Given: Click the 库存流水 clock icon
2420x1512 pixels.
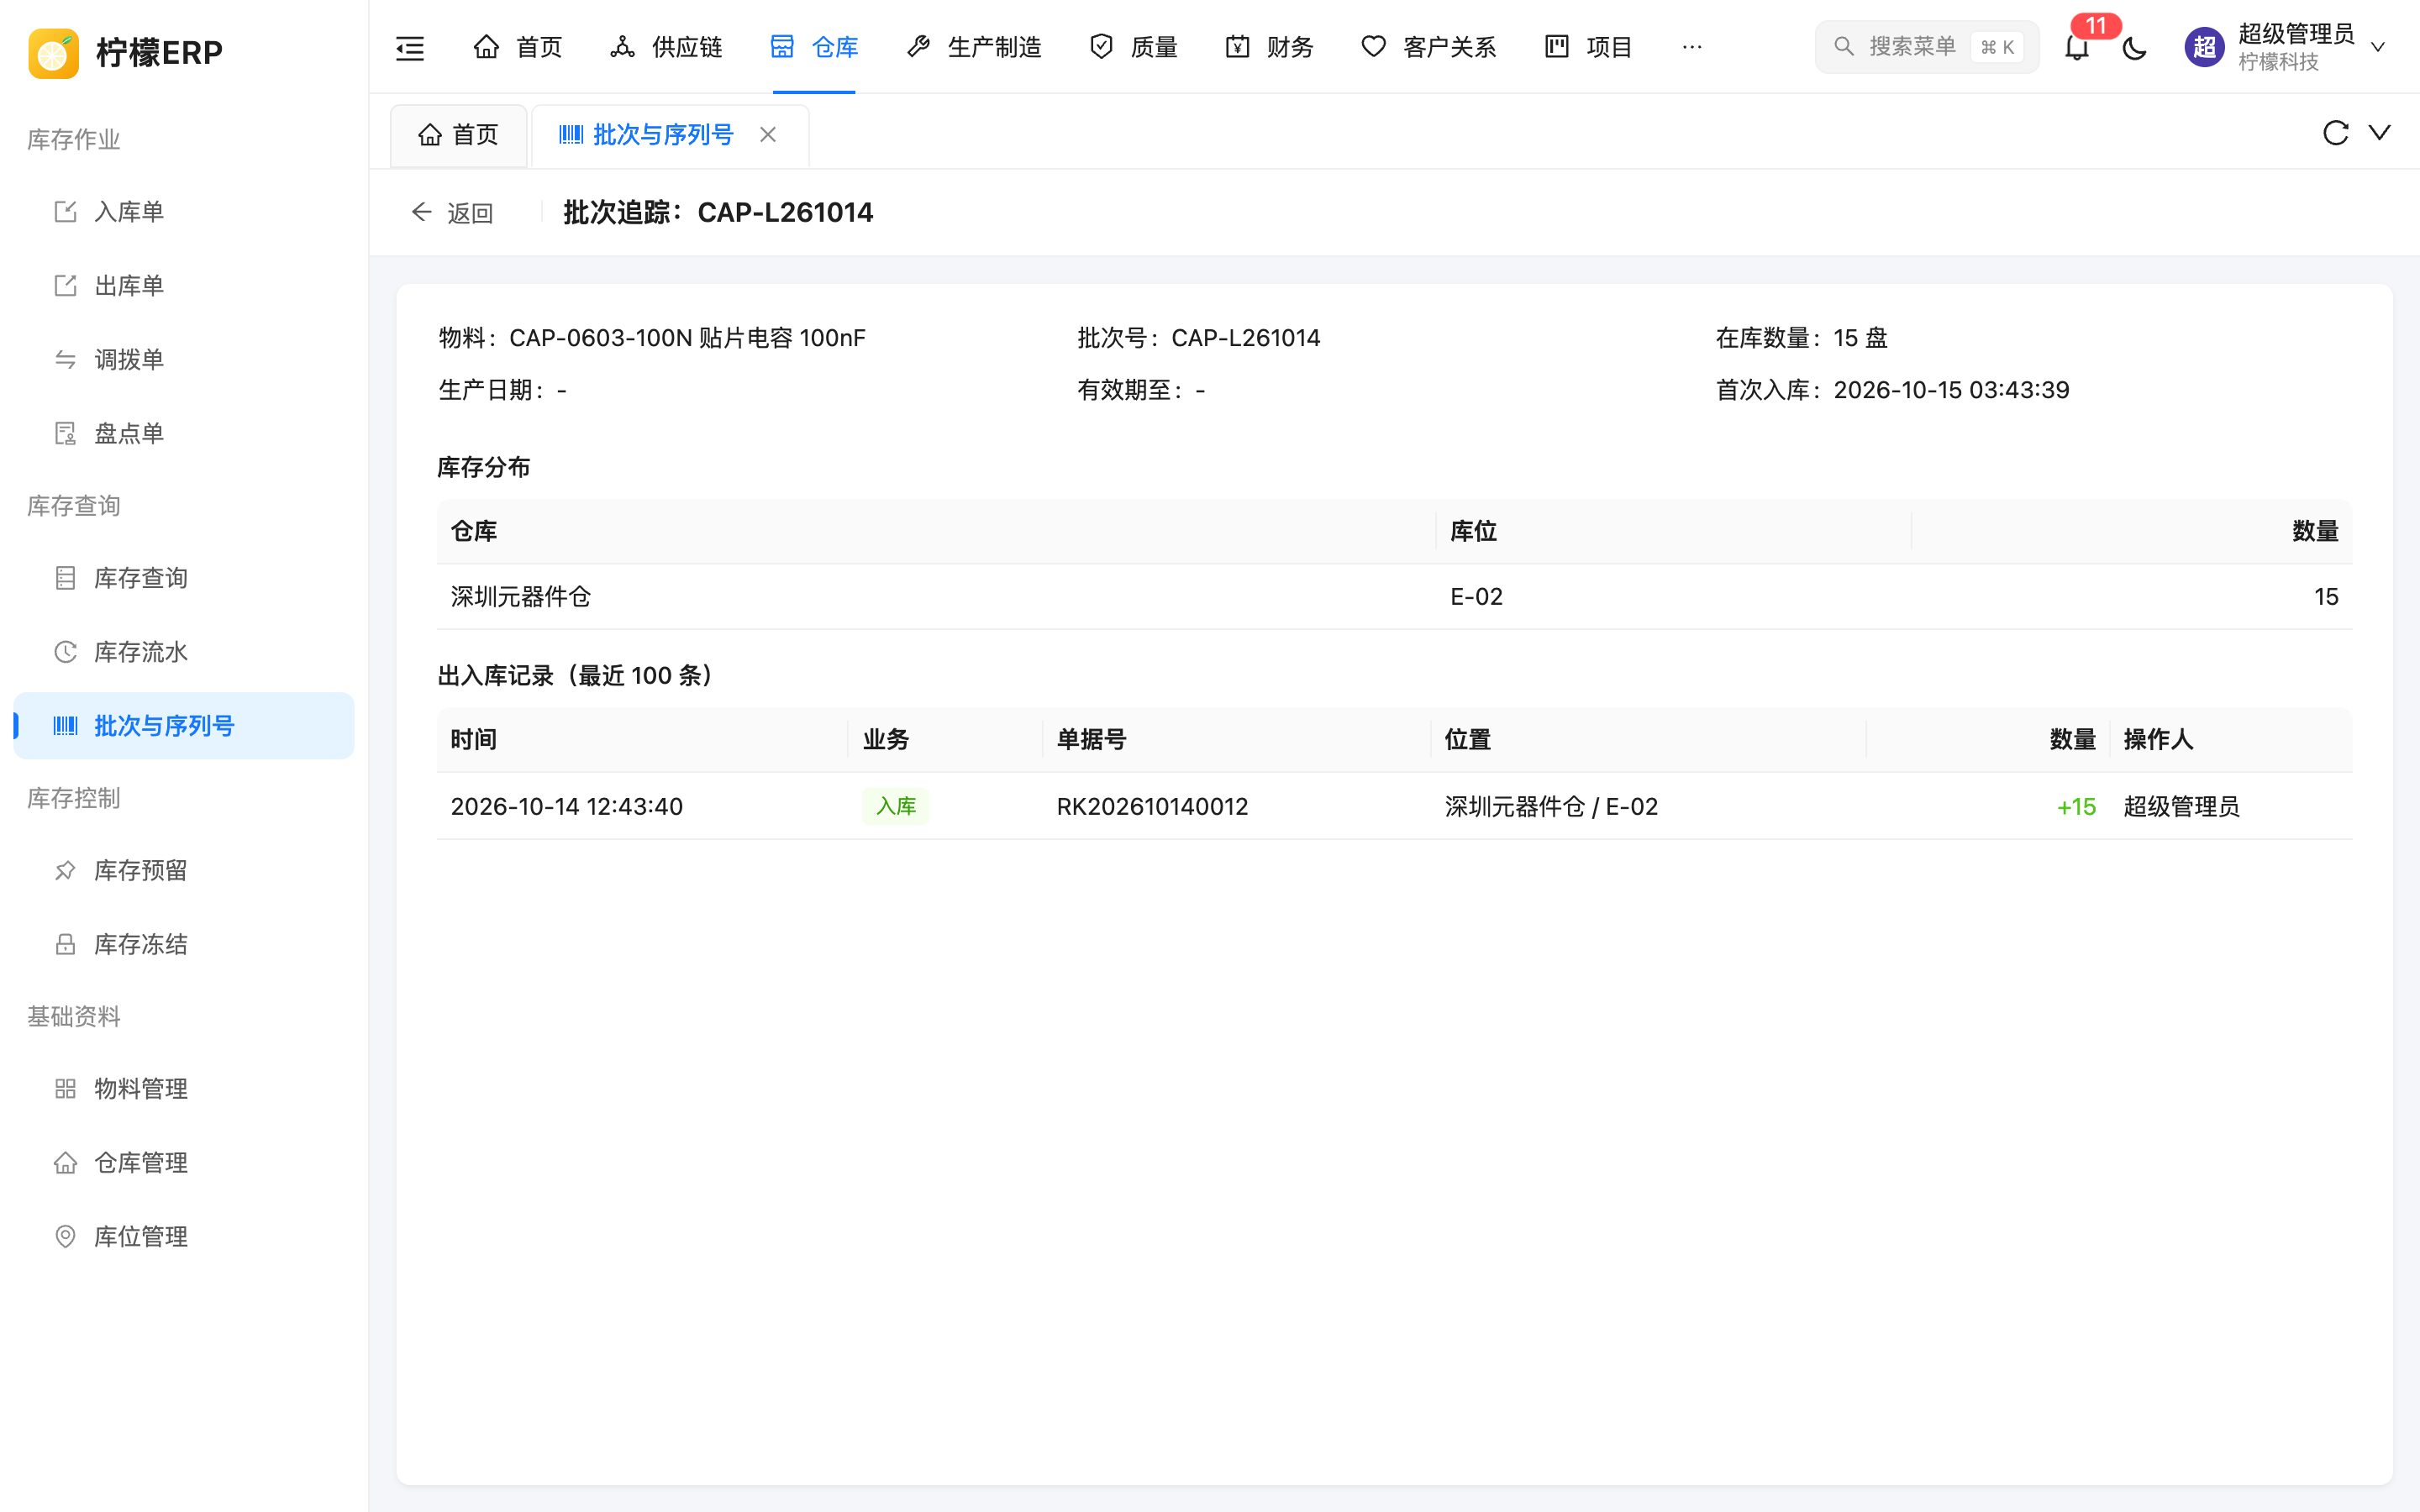Looking at the screenshot, I should tap(65, 652).
